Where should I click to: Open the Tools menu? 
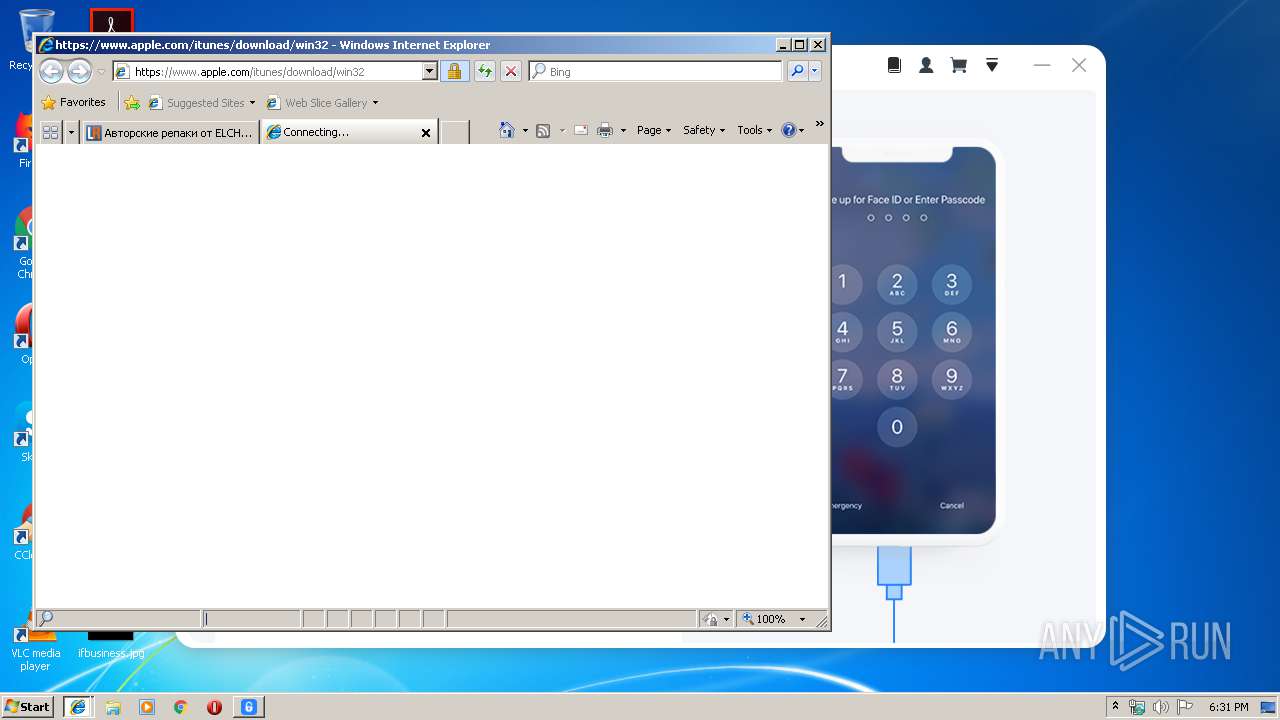click(x=755, y=130)
